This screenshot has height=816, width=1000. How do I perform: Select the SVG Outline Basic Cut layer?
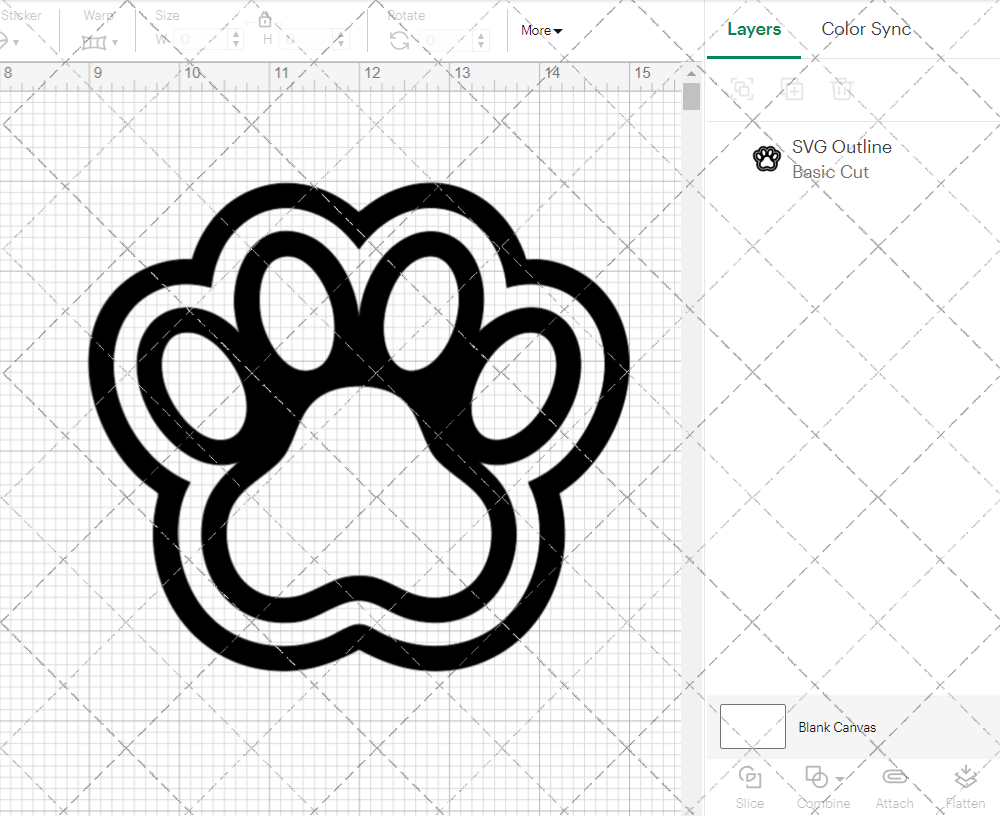(x=842, y=159)
